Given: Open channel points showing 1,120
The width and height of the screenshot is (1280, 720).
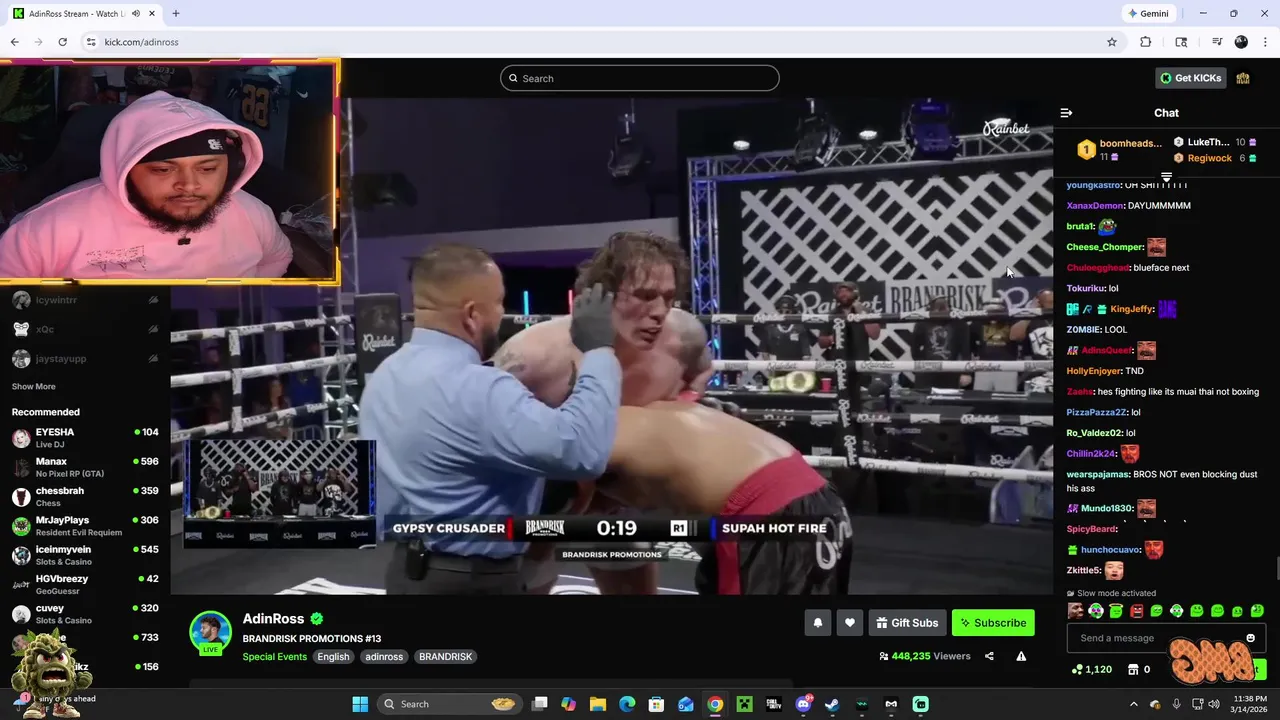Looking at the screenshot, I should point(1091,669).
